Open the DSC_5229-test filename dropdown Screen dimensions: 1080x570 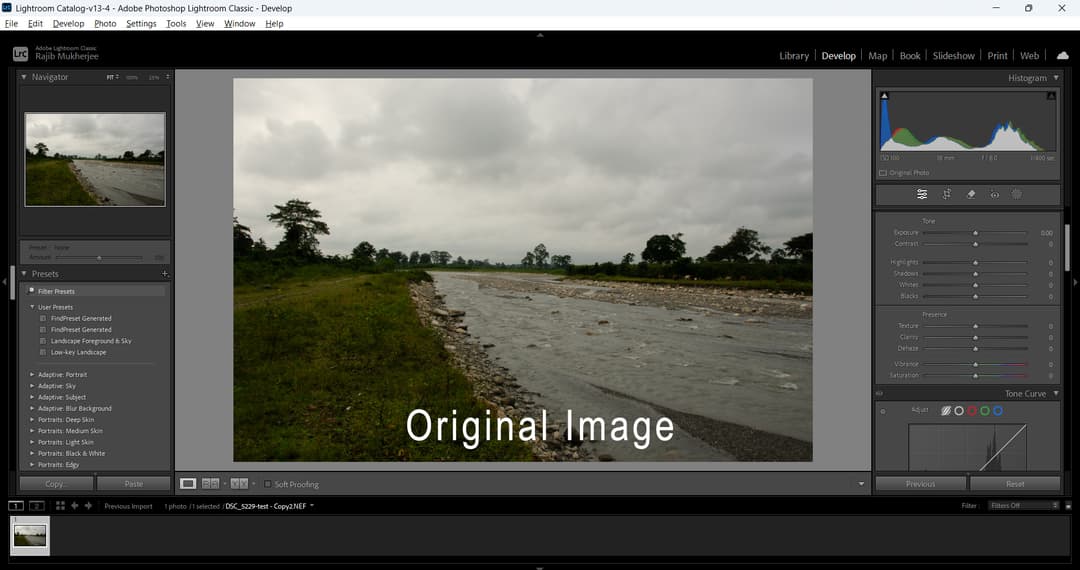(312, 506)
